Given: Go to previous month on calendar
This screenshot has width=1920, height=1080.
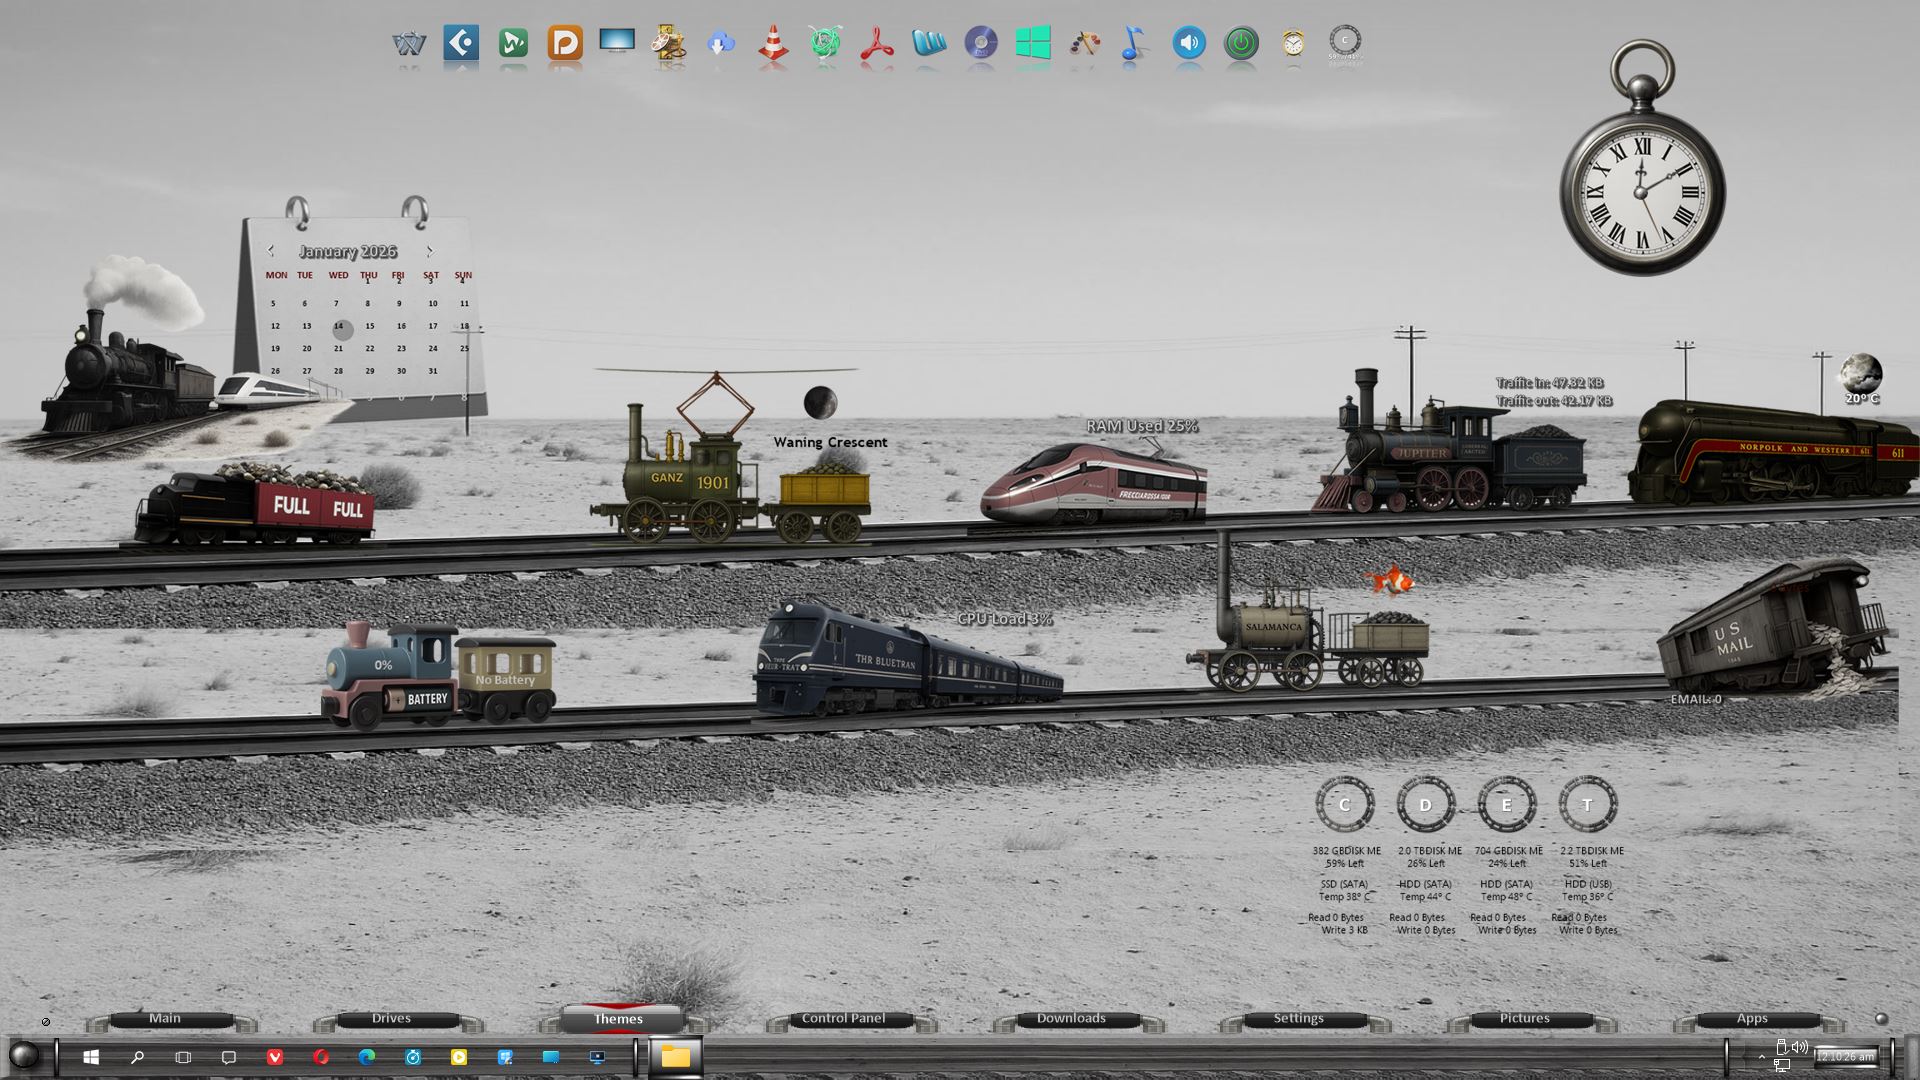Looking at the screenshot, I should pyautogui.click(x=270, y=251).
